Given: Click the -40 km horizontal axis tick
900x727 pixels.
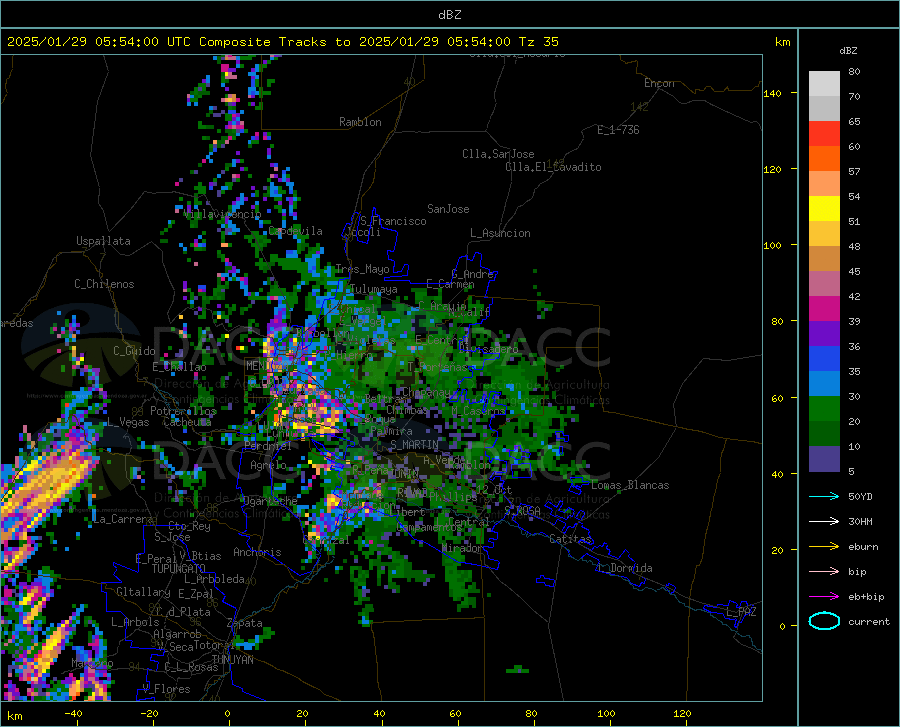Looking at the screenshot, I should pos(73,713).
